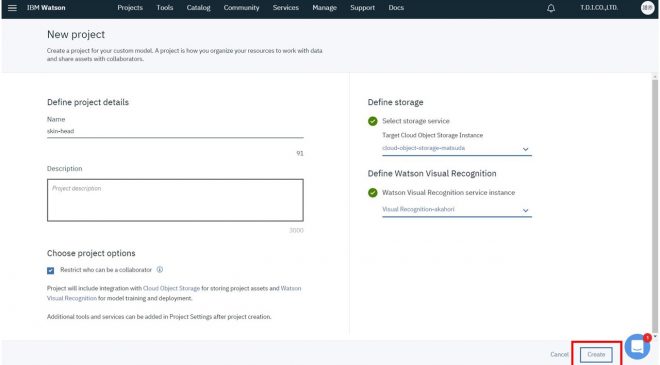Click the notifications bell icon

click(551, 8)
